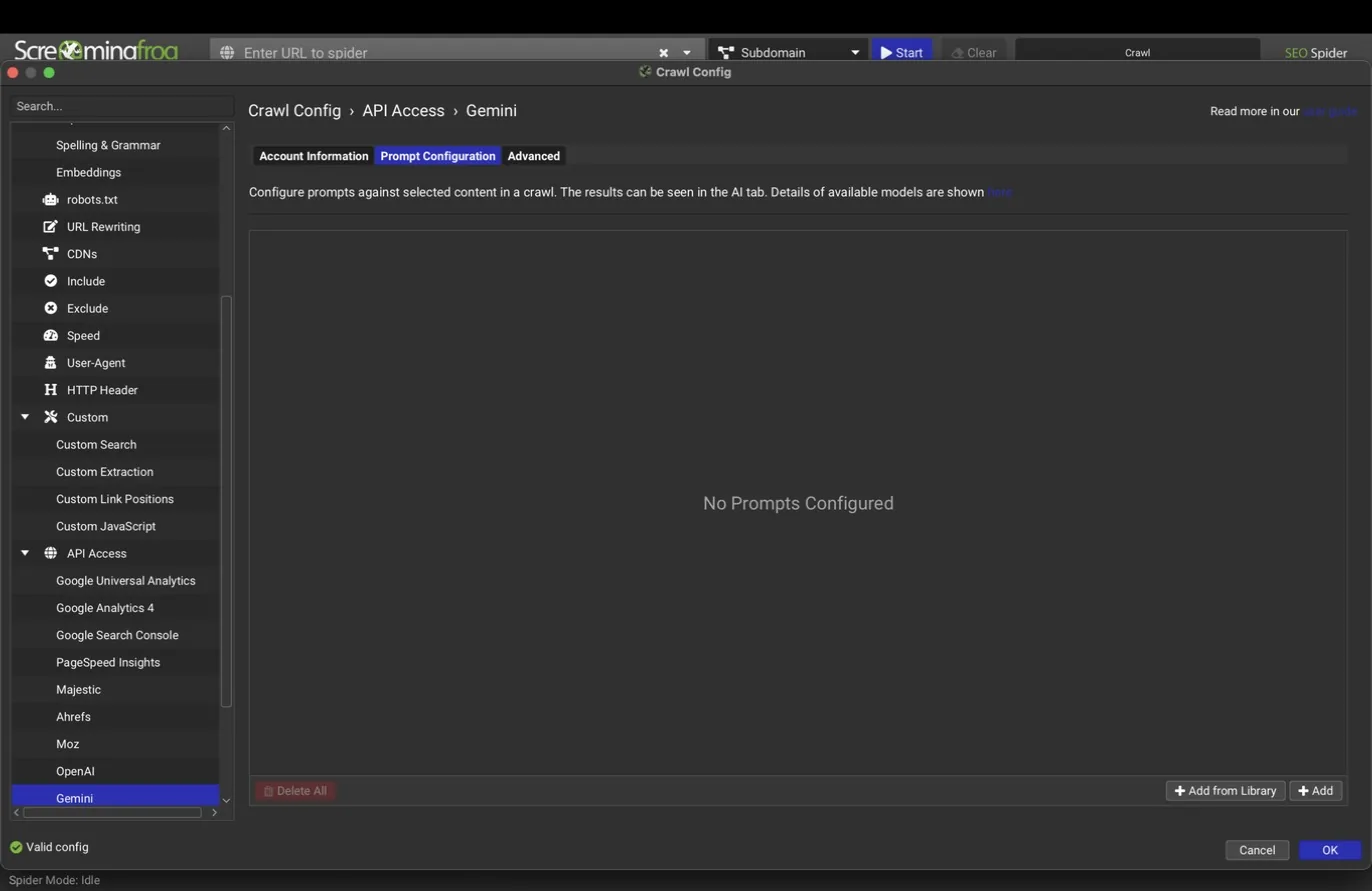Click the URL Rewriting pencil icon
The width and height of the screenshot is (1372, 891).
point(50,227)
